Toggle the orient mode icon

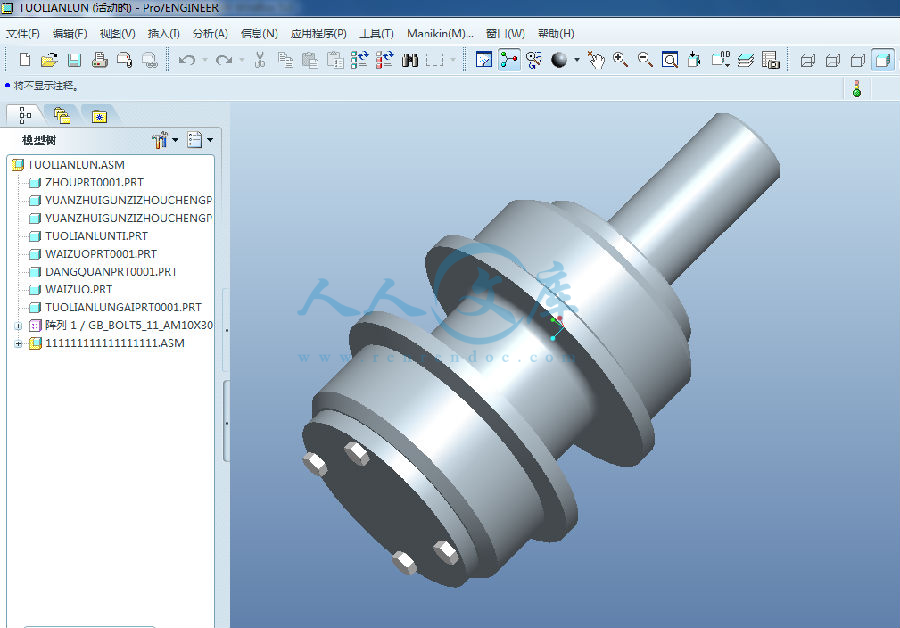(x=534, y=60)
